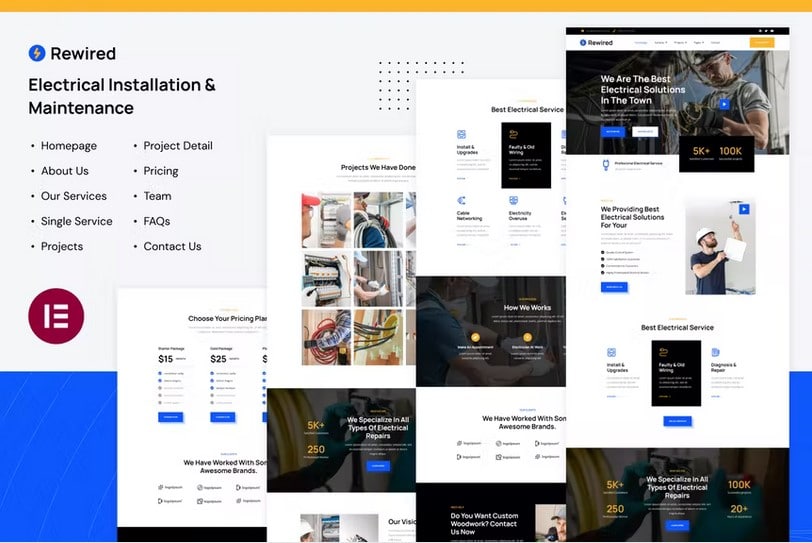Click the 20+ statistic in bottom right

[739, 509]
